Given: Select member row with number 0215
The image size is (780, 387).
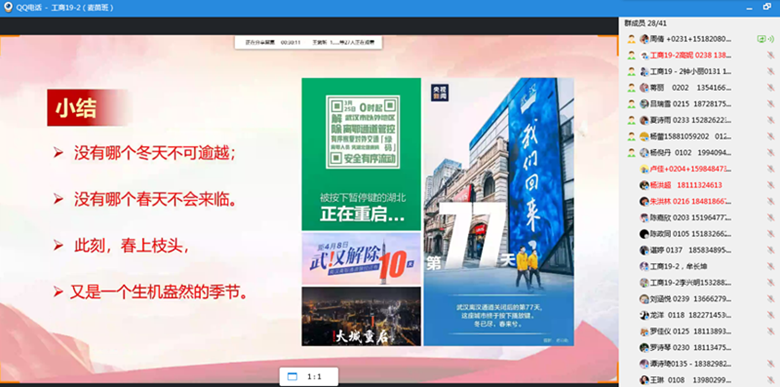Looking at the screenshot, I should tap(699, 104).
